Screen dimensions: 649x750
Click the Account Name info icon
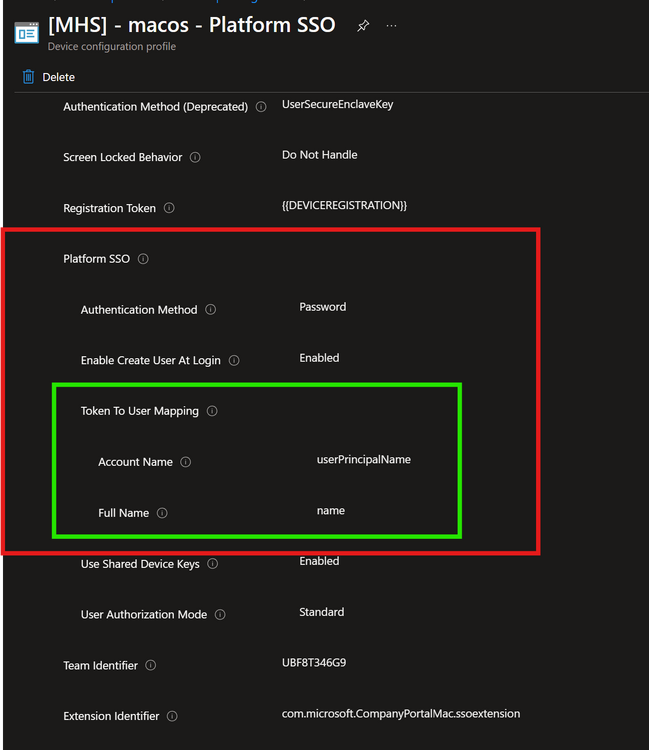click(186, 462)
